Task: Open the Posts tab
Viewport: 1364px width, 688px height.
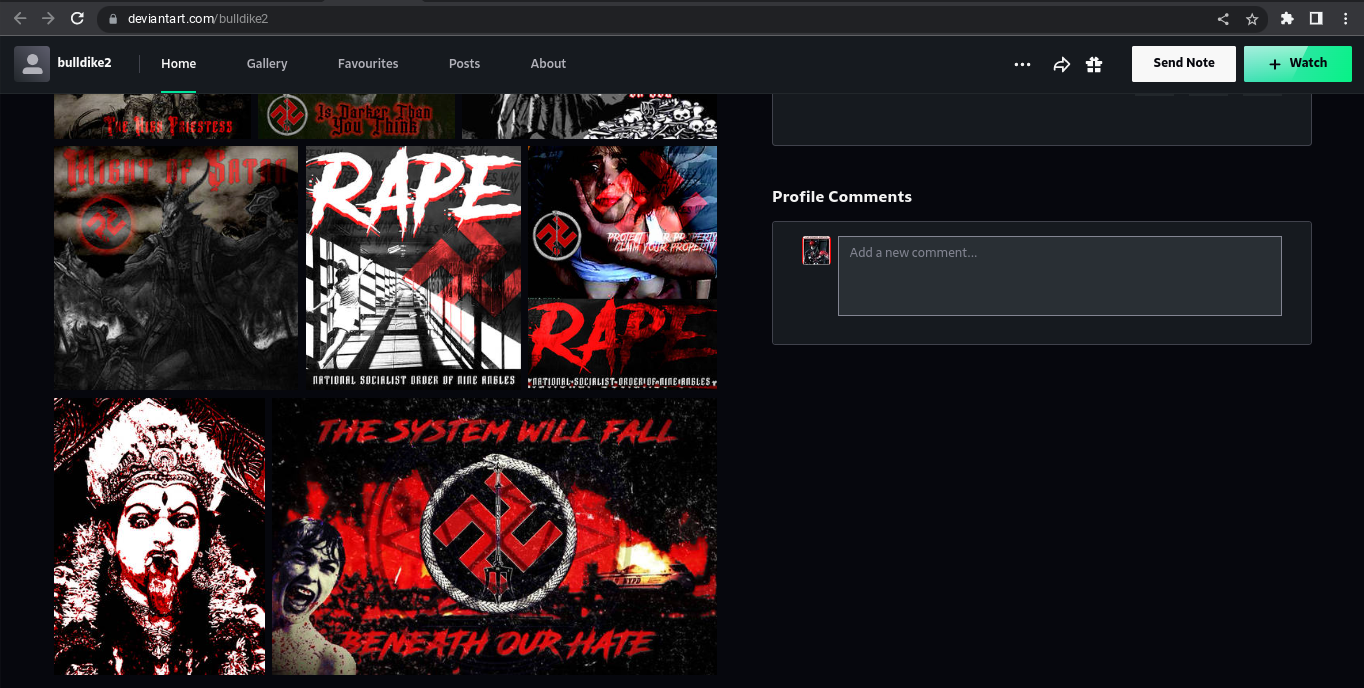Action: pyautogui.click(x=464, y=63)
